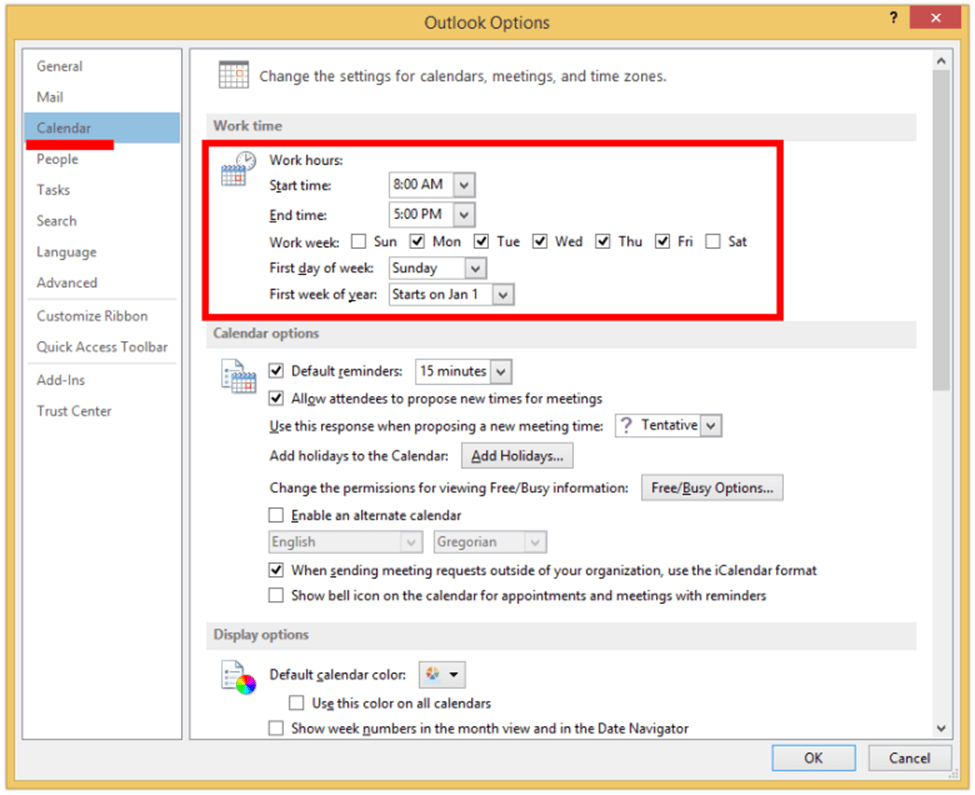
Task: Open the Start time dropdown
Action: tap(464, 184)
